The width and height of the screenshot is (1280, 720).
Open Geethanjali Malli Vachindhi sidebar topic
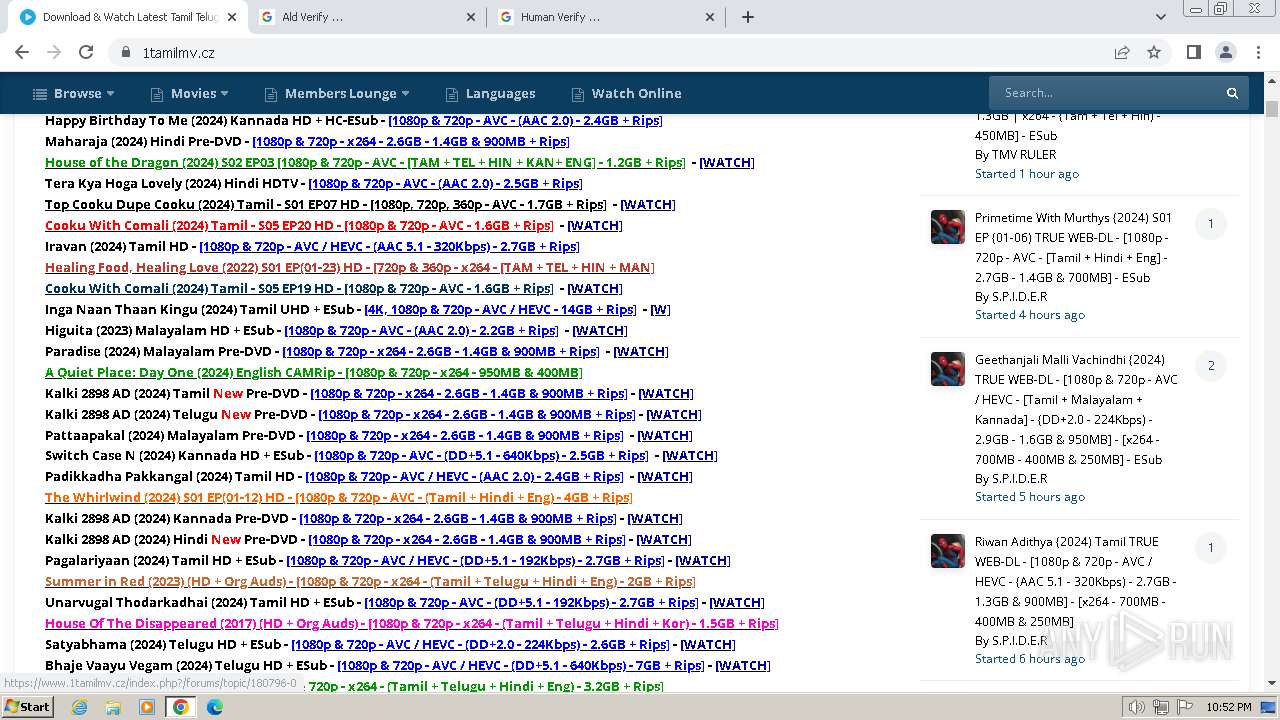coord(1076,409)
